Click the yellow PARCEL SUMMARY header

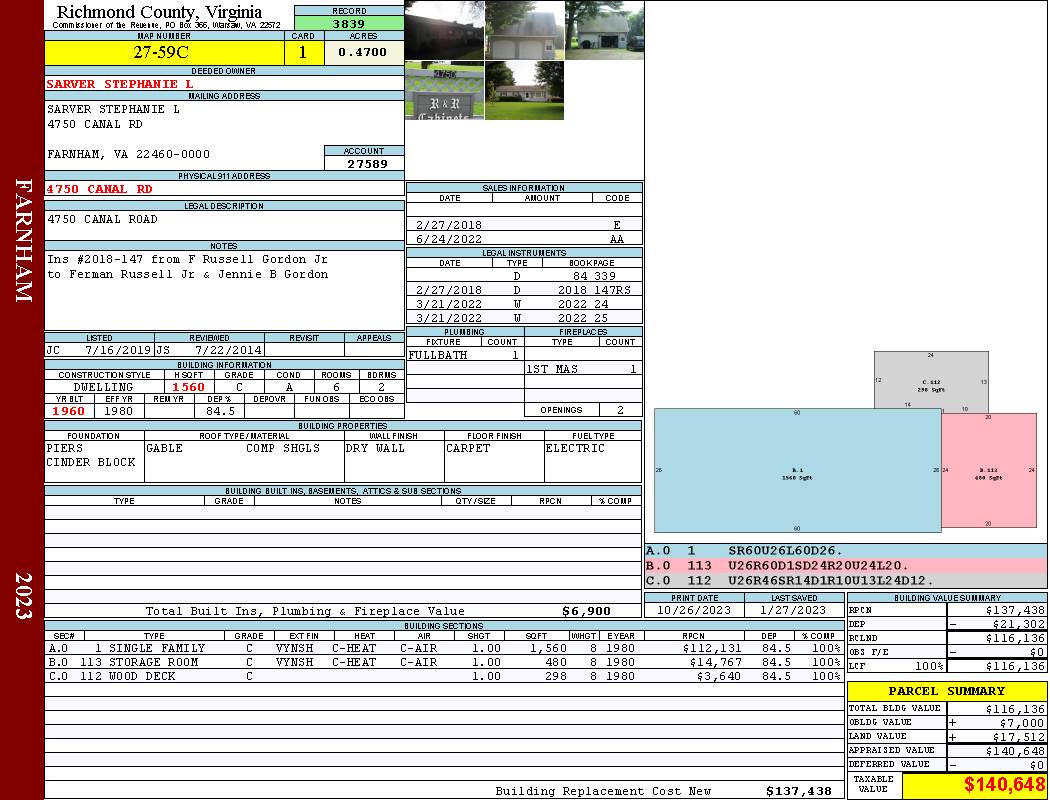947,691
